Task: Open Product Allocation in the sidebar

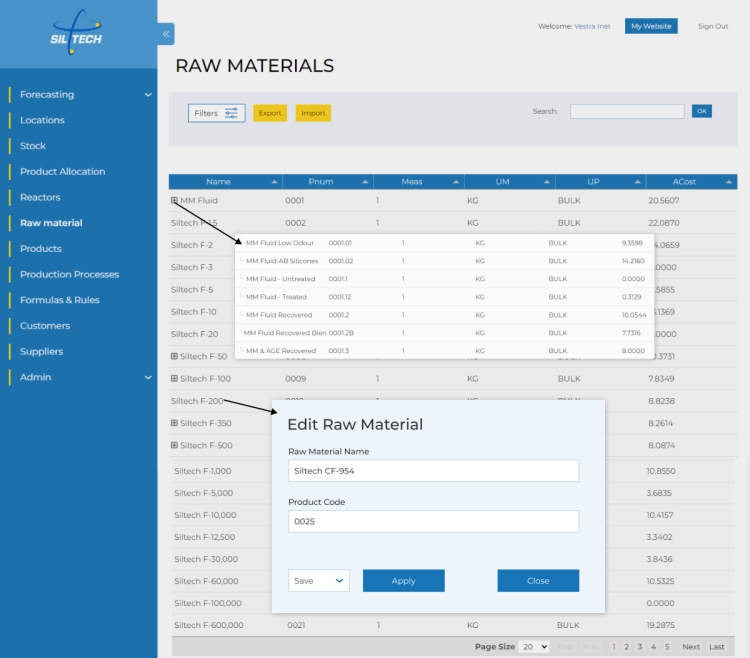Action: click(x=63, y=172)
